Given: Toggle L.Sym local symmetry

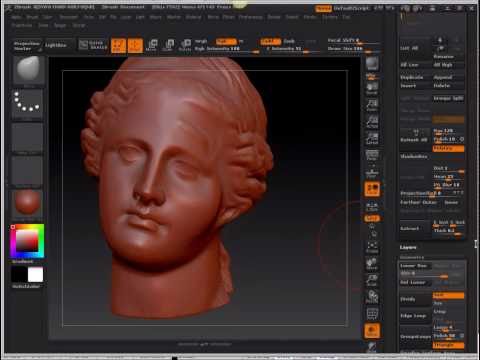Looking at the screenshot, I should (x=372, y=206).
